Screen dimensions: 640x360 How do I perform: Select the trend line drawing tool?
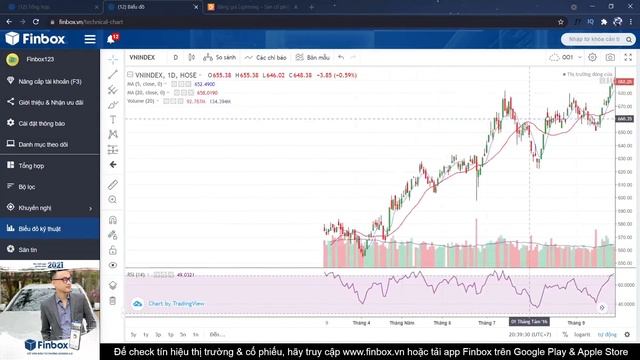[x=113, y=74]
